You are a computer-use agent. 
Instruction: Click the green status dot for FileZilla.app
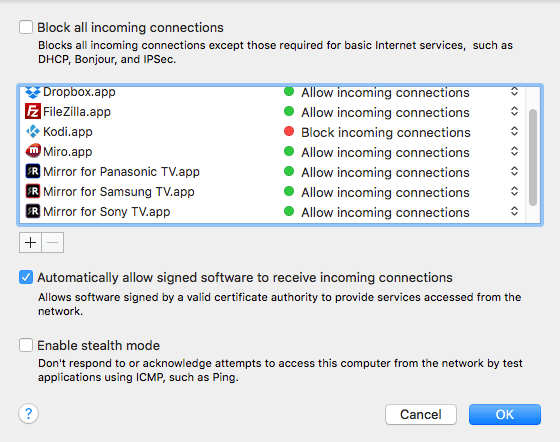pyautogui.click(x=289, y=111)
